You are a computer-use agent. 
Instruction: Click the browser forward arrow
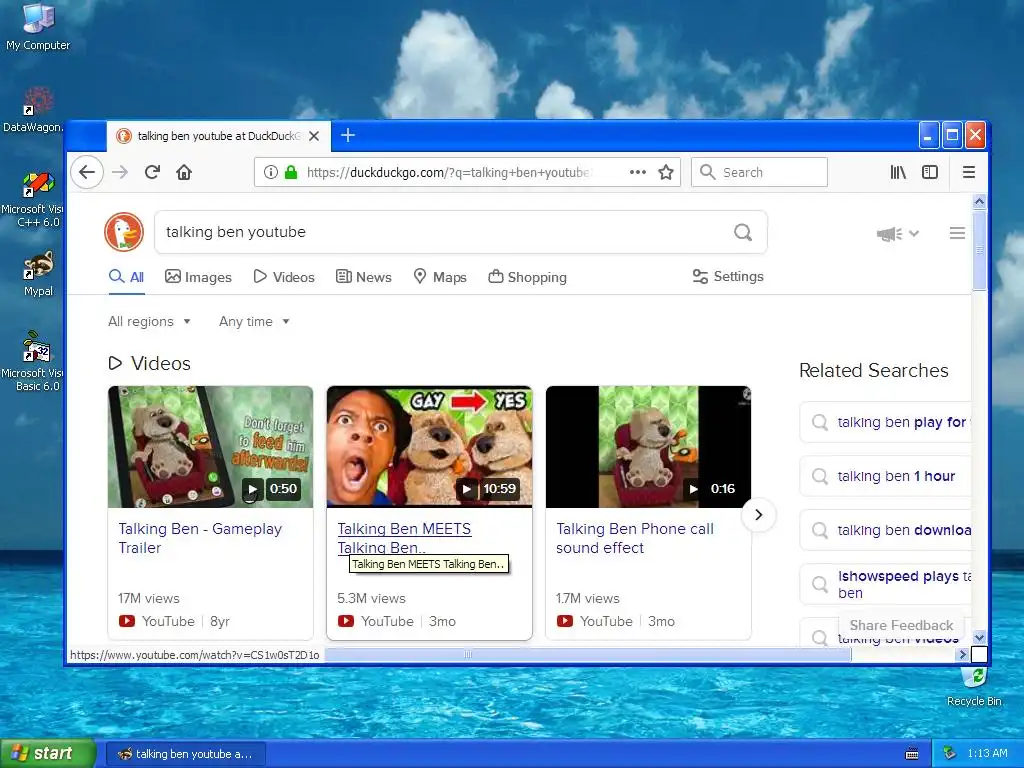click(x=120, y=172)
